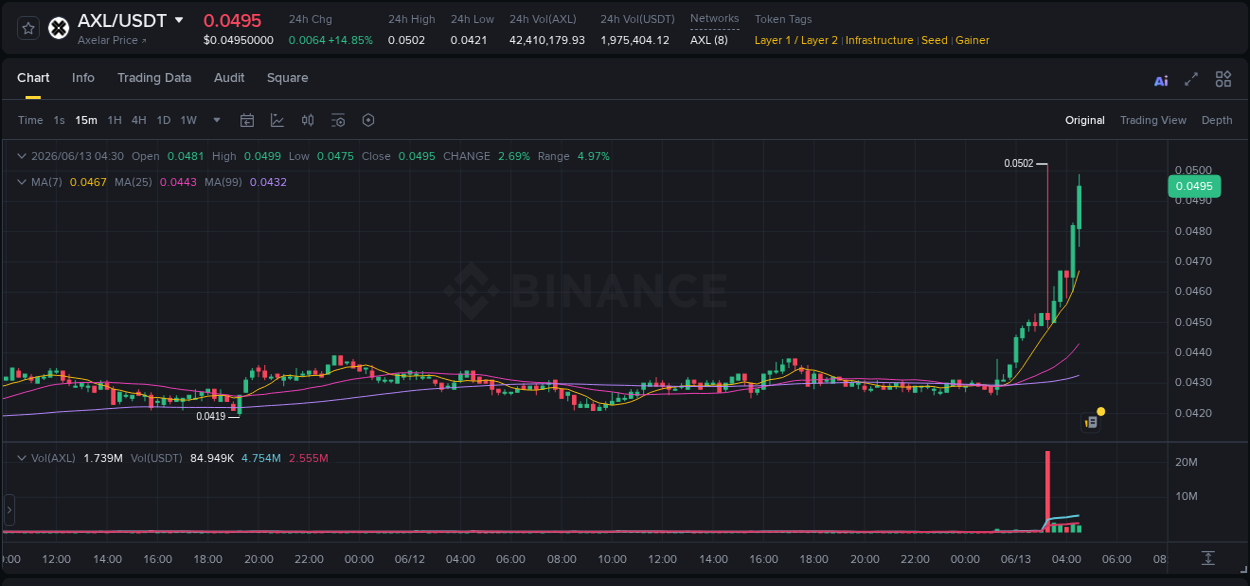Click the auto-fit vertical scale icon
1250x586 pixels.
pos(1208,558)
